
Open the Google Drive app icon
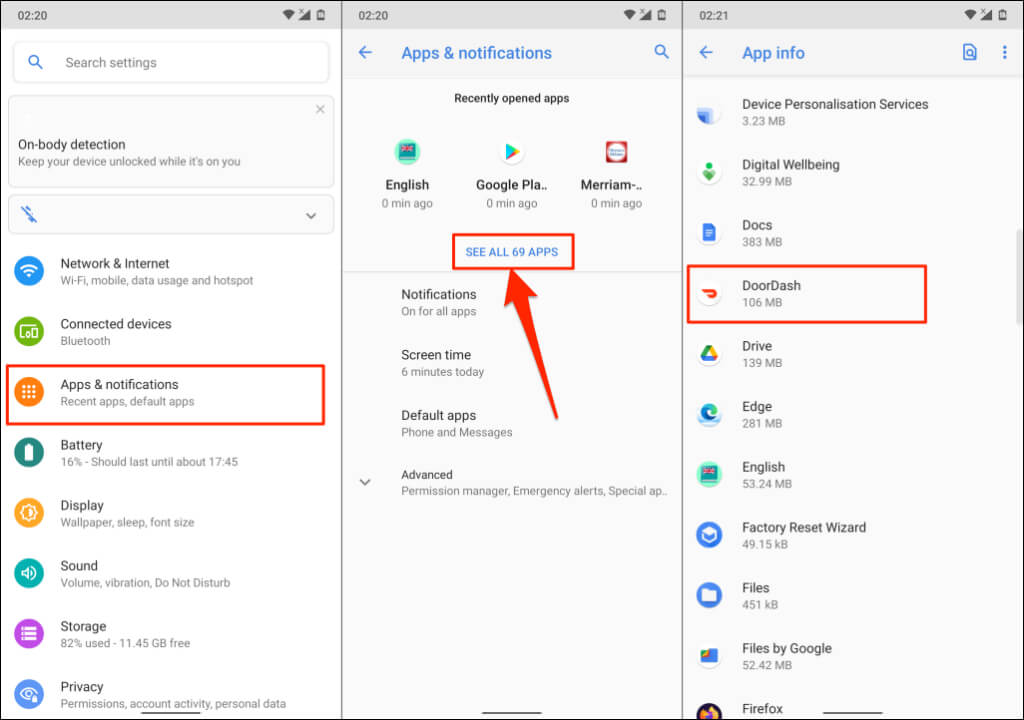tap(709, 353)
